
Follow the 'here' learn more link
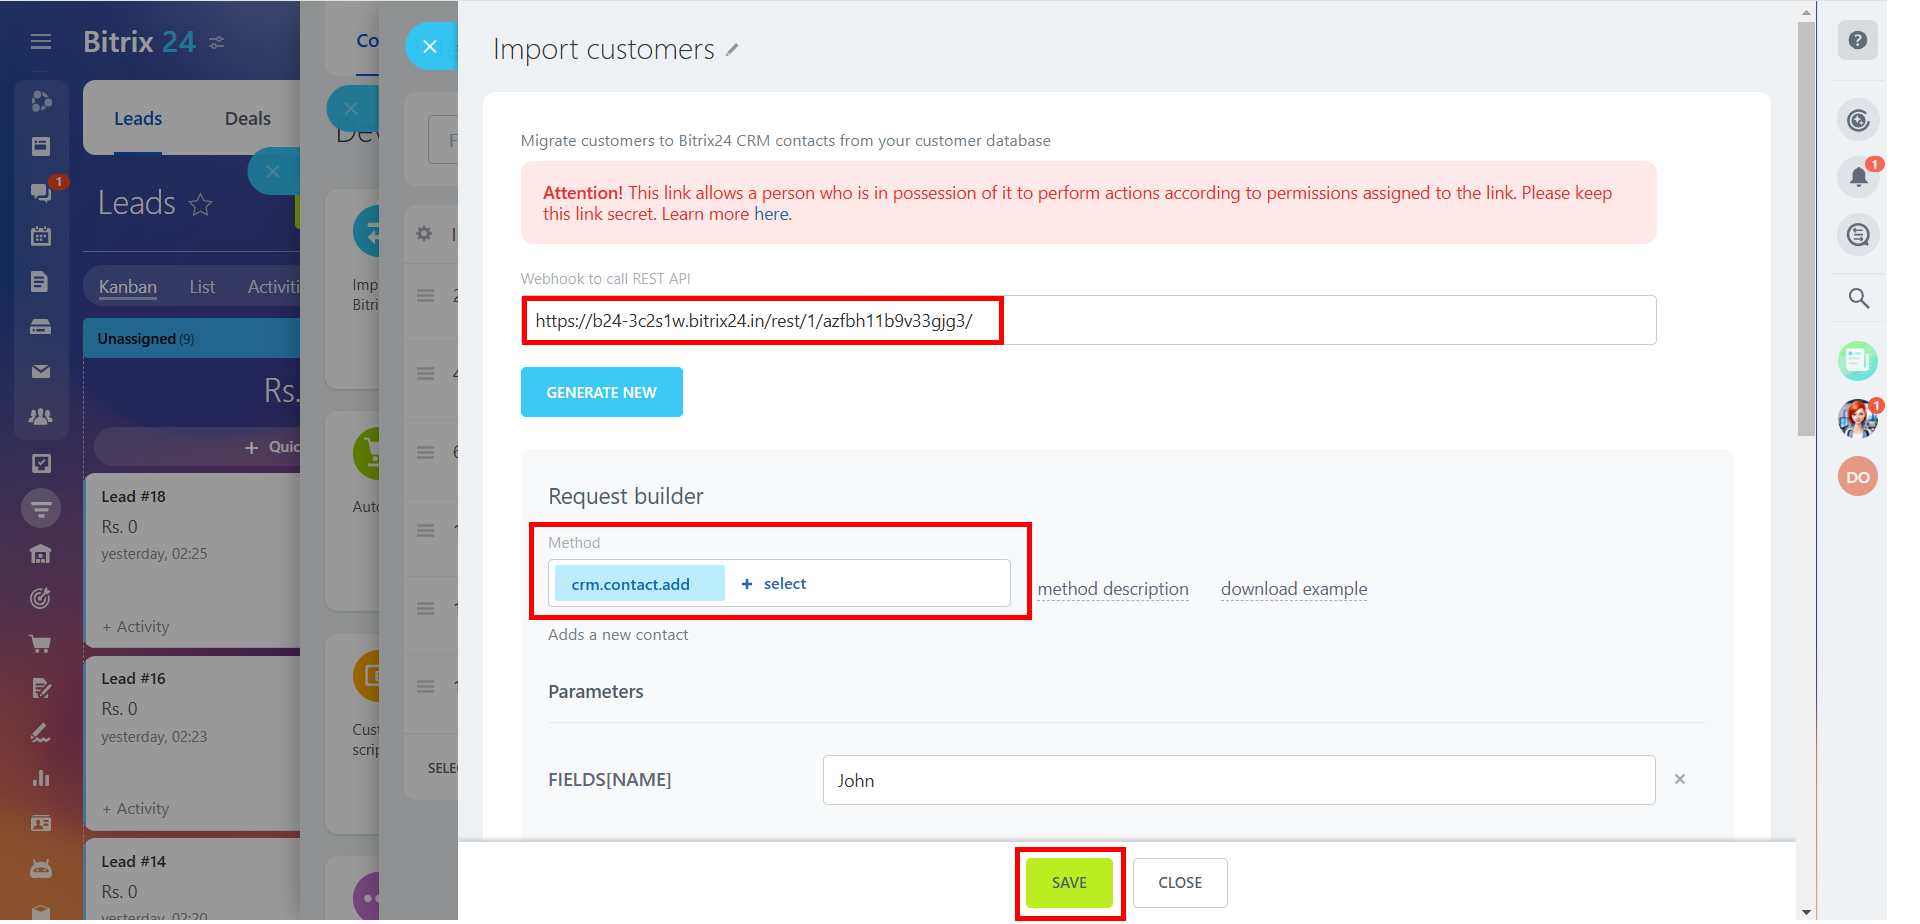771,214
